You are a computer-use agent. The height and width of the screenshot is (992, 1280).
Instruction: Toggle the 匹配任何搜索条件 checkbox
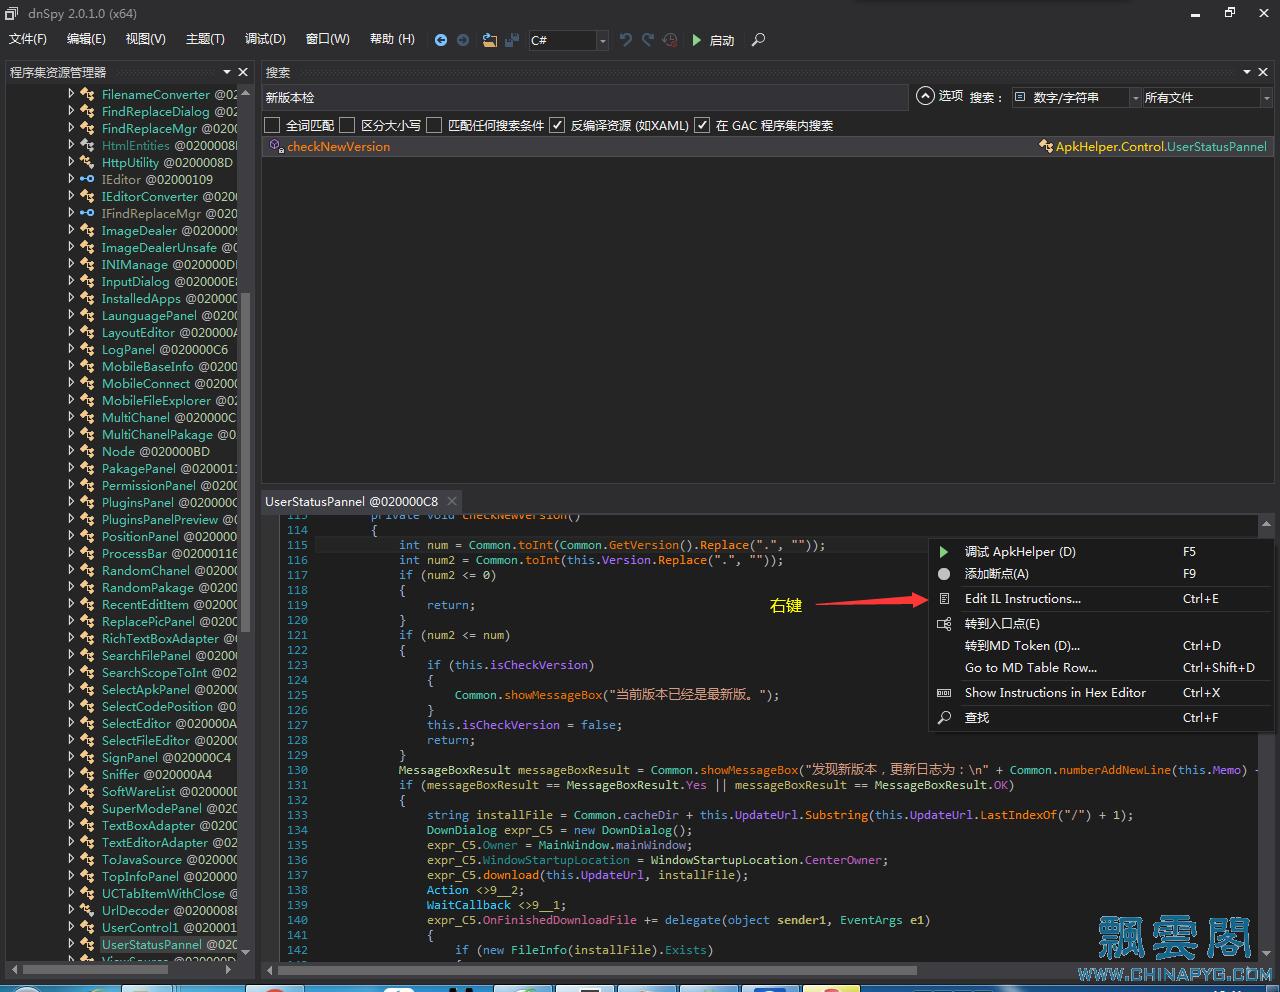click(x=434, y=125)
